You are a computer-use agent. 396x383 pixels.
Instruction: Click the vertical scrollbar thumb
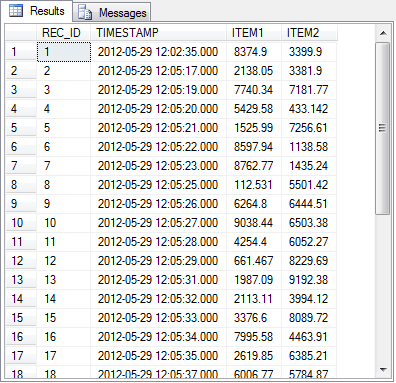pos(382,128)
